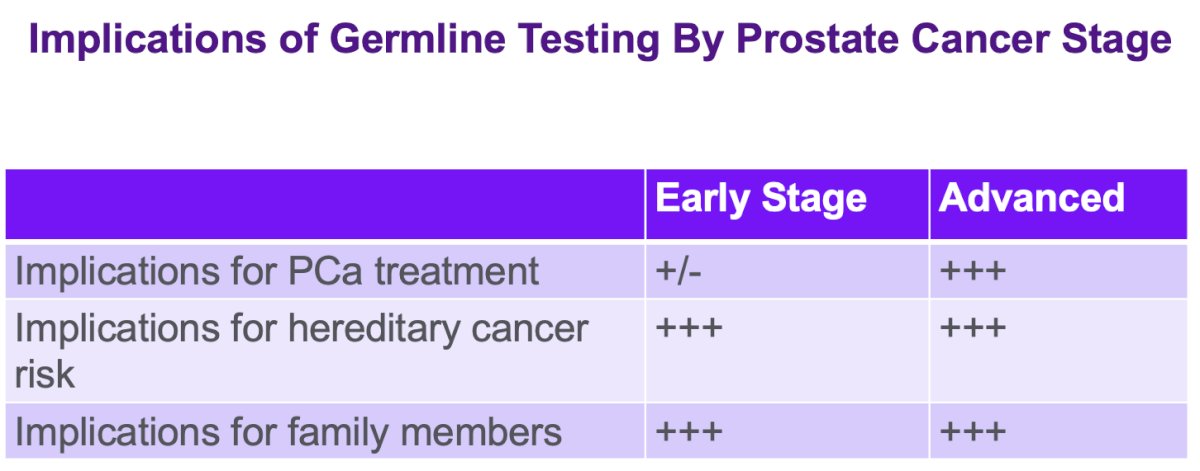Select Early Stage +++ cell for hereditary risk
Image resolution: width=1200 pixels, height=471 pixels.
coord(787,352)
